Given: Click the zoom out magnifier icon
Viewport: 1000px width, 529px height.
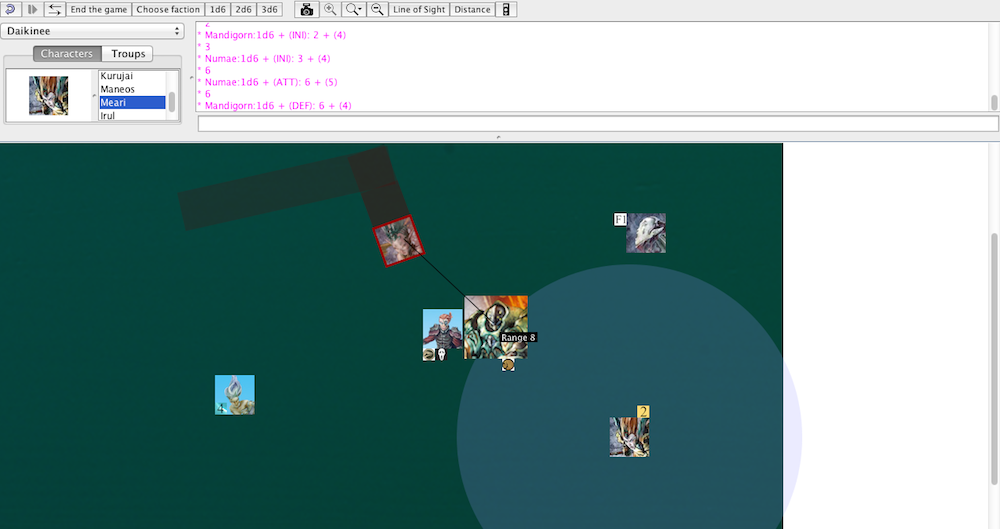Looking at the screenshot, I should pos(377,9).
